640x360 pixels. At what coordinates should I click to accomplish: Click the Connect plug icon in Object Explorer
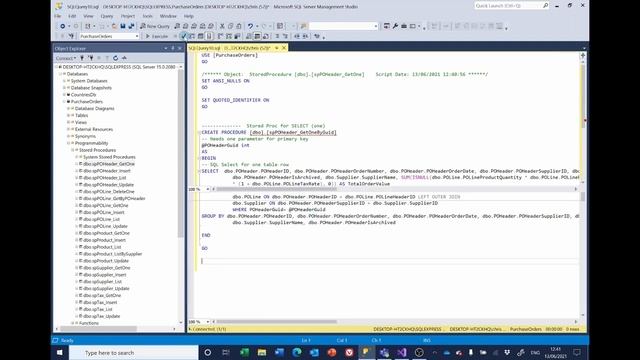point(82,58)
